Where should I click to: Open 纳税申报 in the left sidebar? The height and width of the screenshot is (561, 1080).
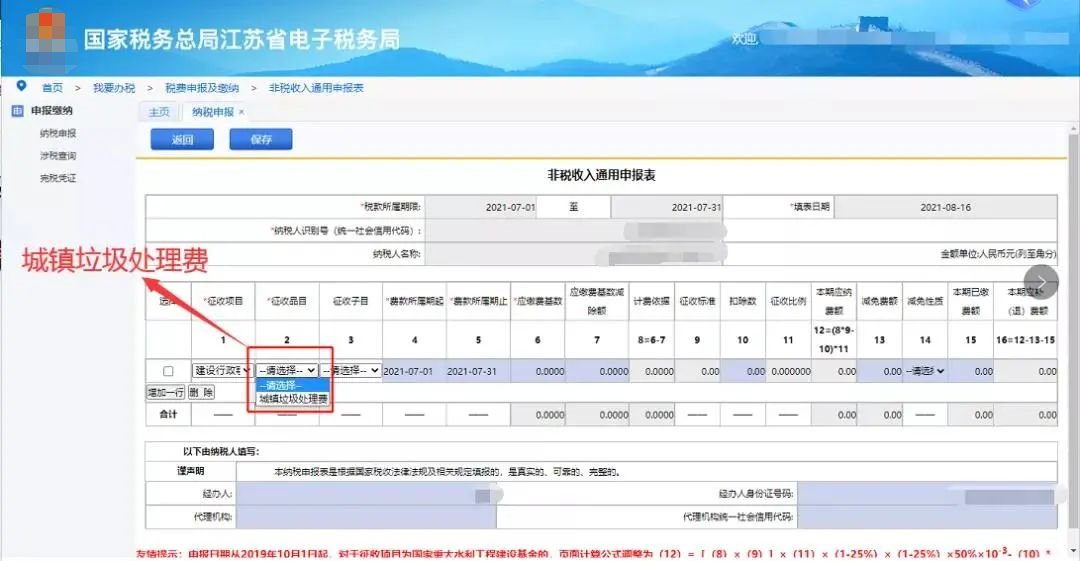58,133
